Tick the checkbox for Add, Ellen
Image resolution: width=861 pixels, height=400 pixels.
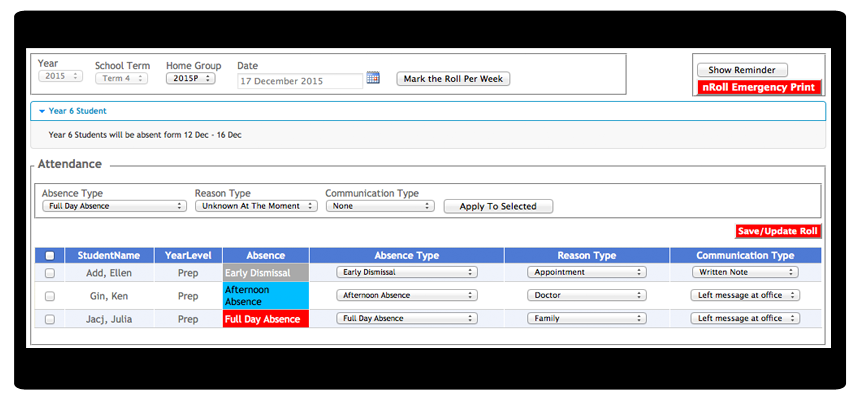[50, 273]
